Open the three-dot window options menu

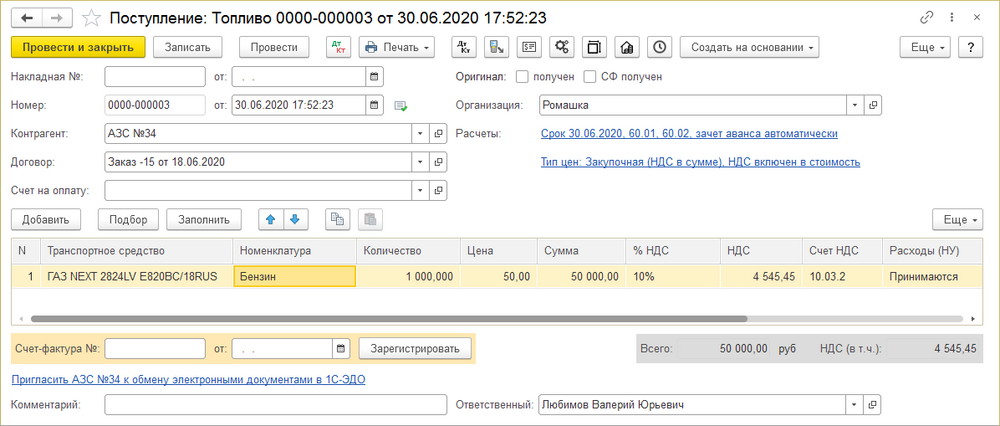coord(952,18)
